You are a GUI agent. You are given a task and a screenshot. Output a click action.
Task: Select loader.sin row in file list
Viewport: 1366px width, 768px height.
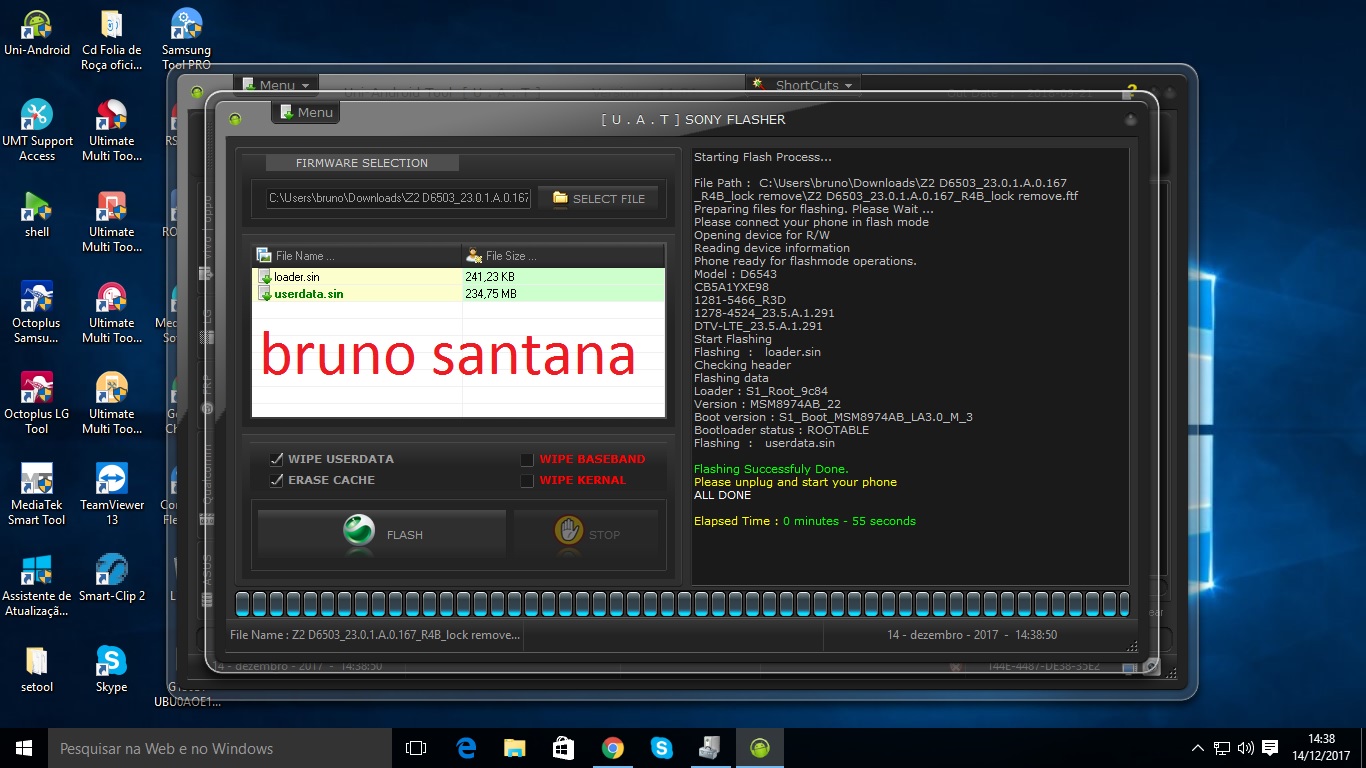(x=458, y=276)
